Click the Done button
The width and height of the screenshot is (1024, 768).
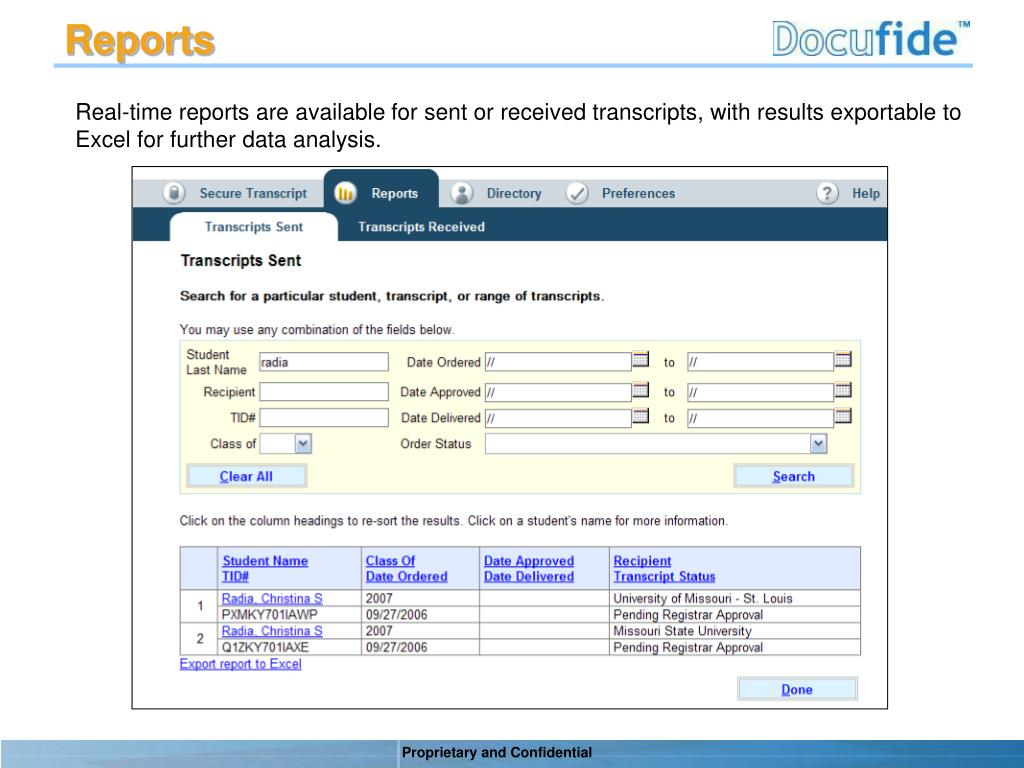click(797, 689)
